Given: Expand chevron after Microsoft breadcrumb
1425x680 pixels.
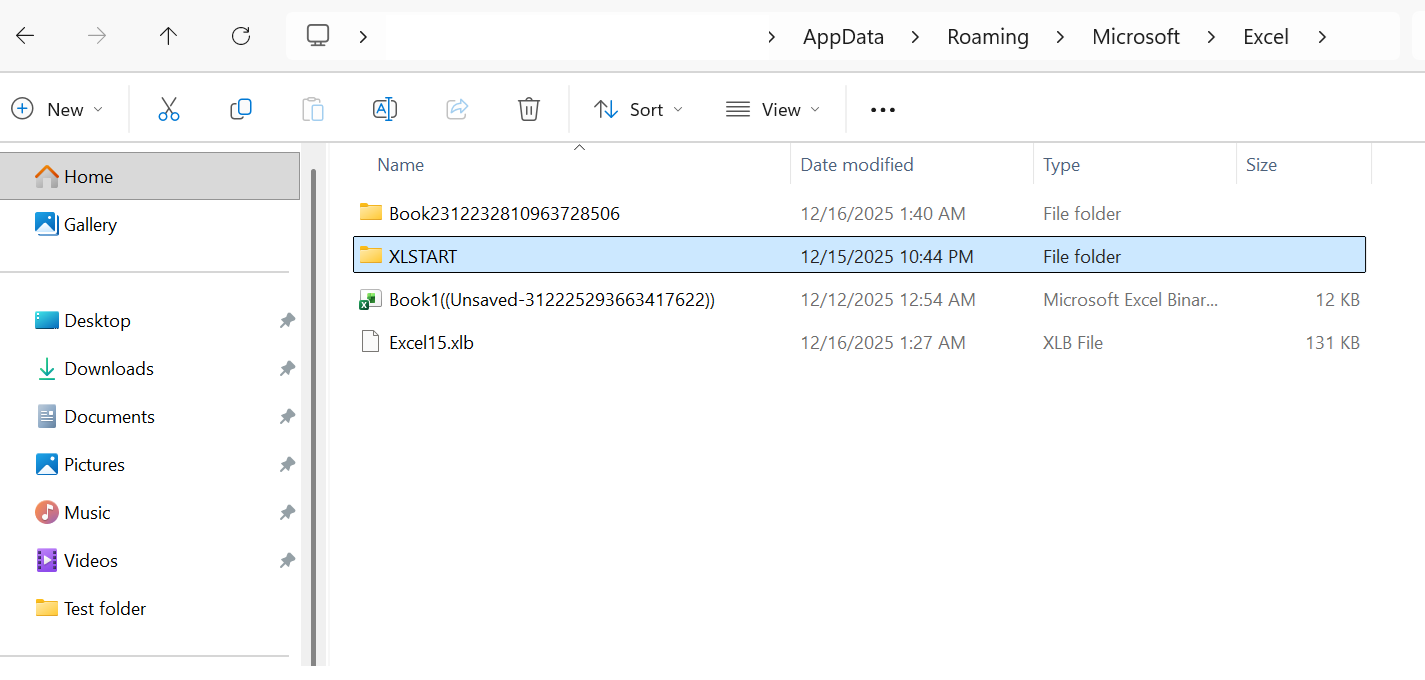Looking at the screenshot, I should coord(1211,37).
